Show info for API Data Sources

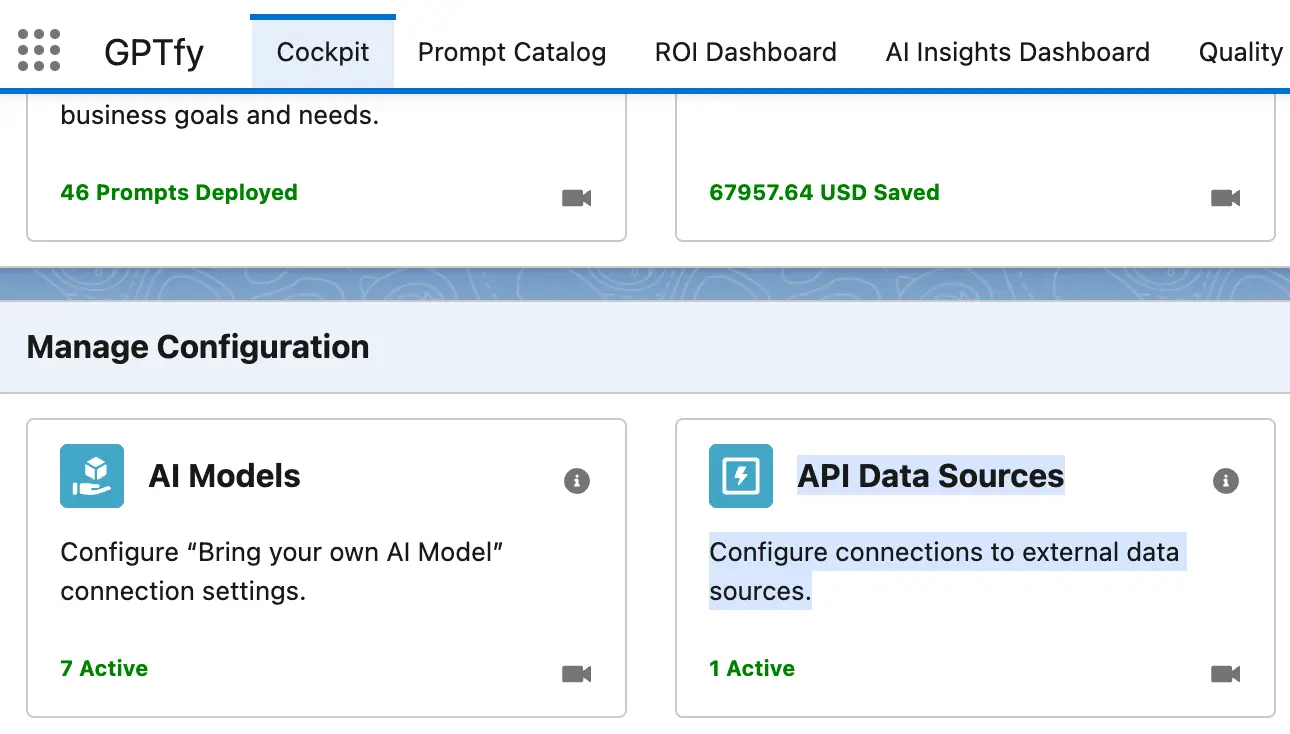1225,481
